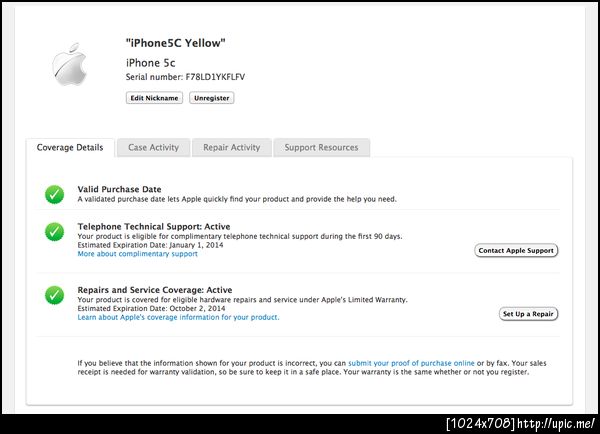This screenshot has height=434, width=600.
Task: Unregister the iPhone 5c device
Action: click(x=212, y=98)
